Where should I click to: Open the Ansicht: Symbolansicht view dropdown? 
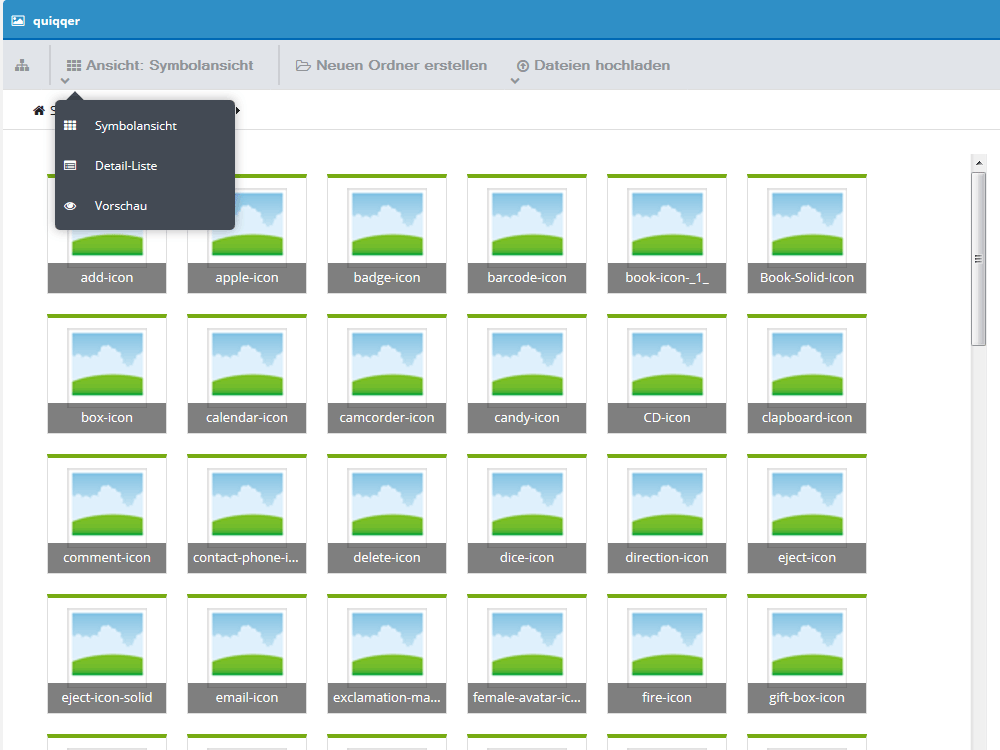pos(159,65)
